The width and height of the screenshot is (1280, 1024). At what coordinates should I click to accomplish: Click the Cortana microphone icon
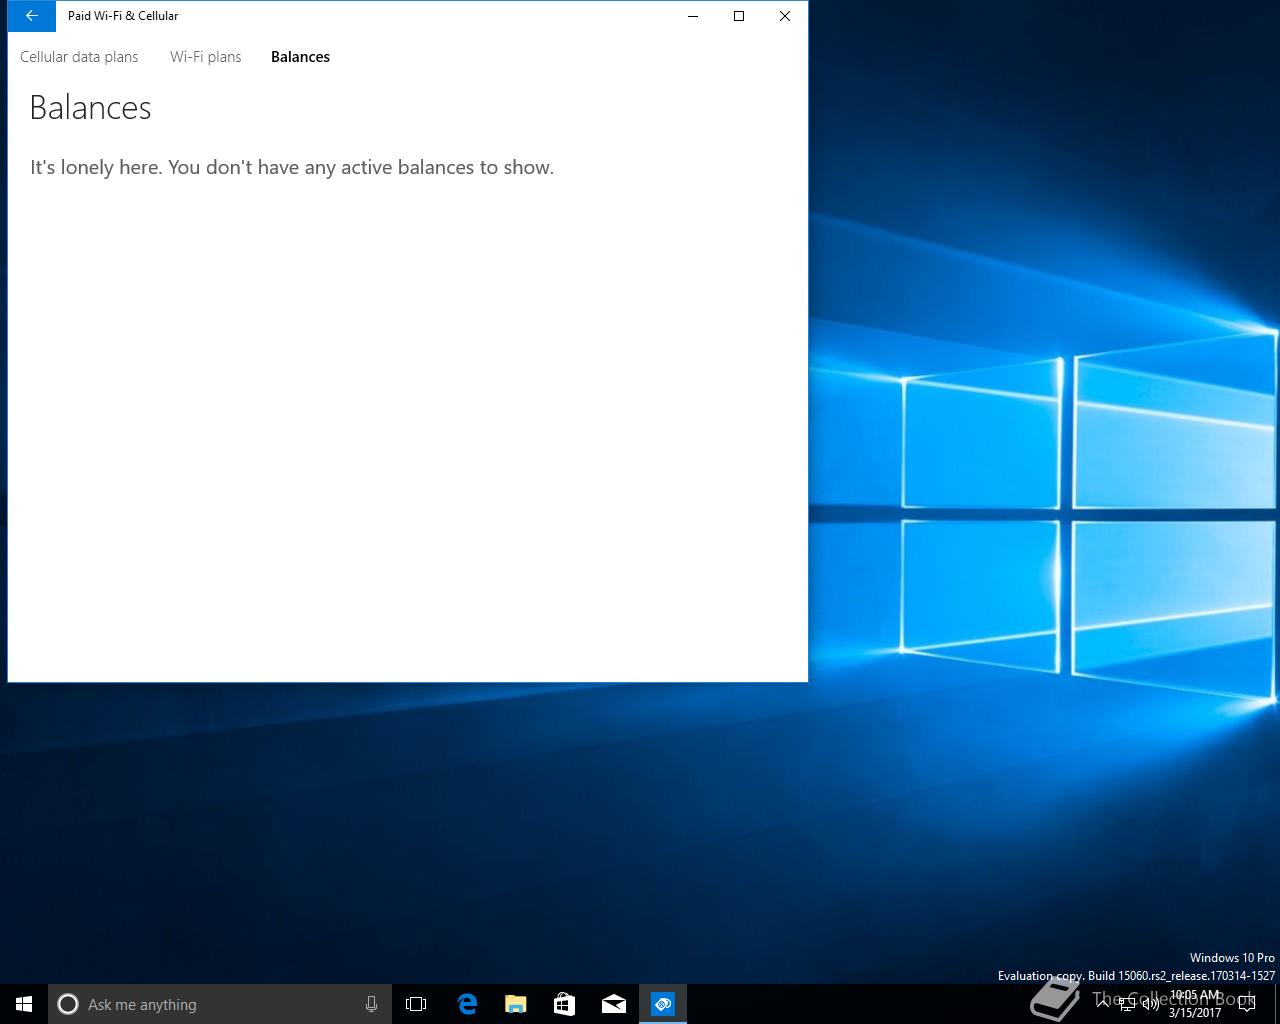click(371, 1004)
